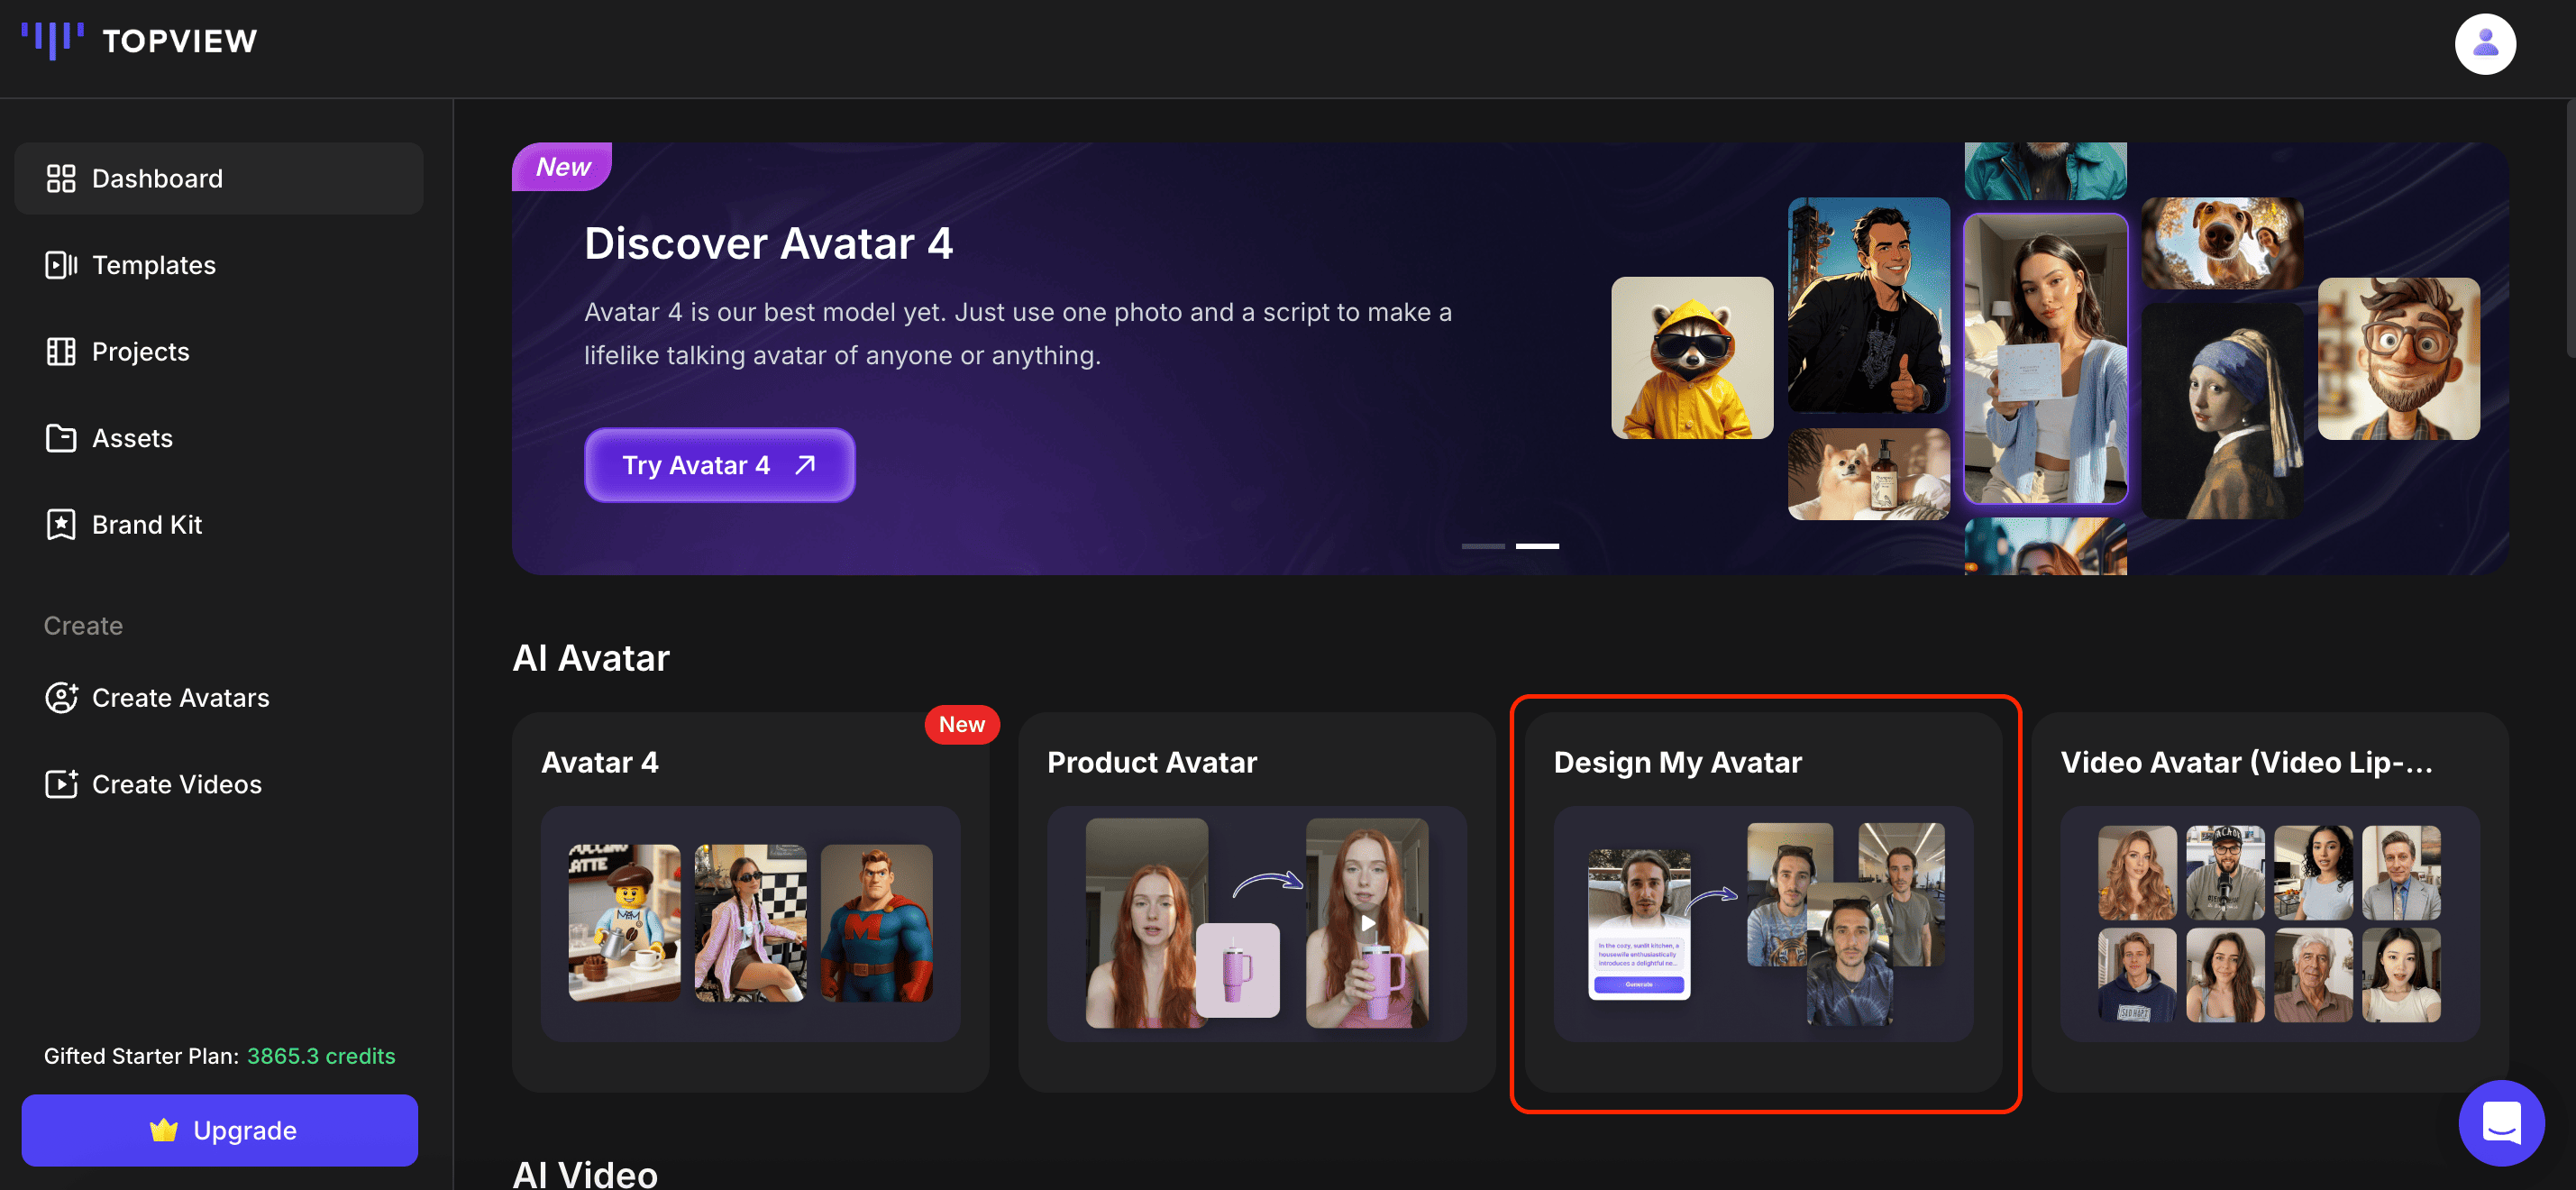2576x1190 pixels.
Task: Open the support chat bubble
Action: tap(2501, 1122)
